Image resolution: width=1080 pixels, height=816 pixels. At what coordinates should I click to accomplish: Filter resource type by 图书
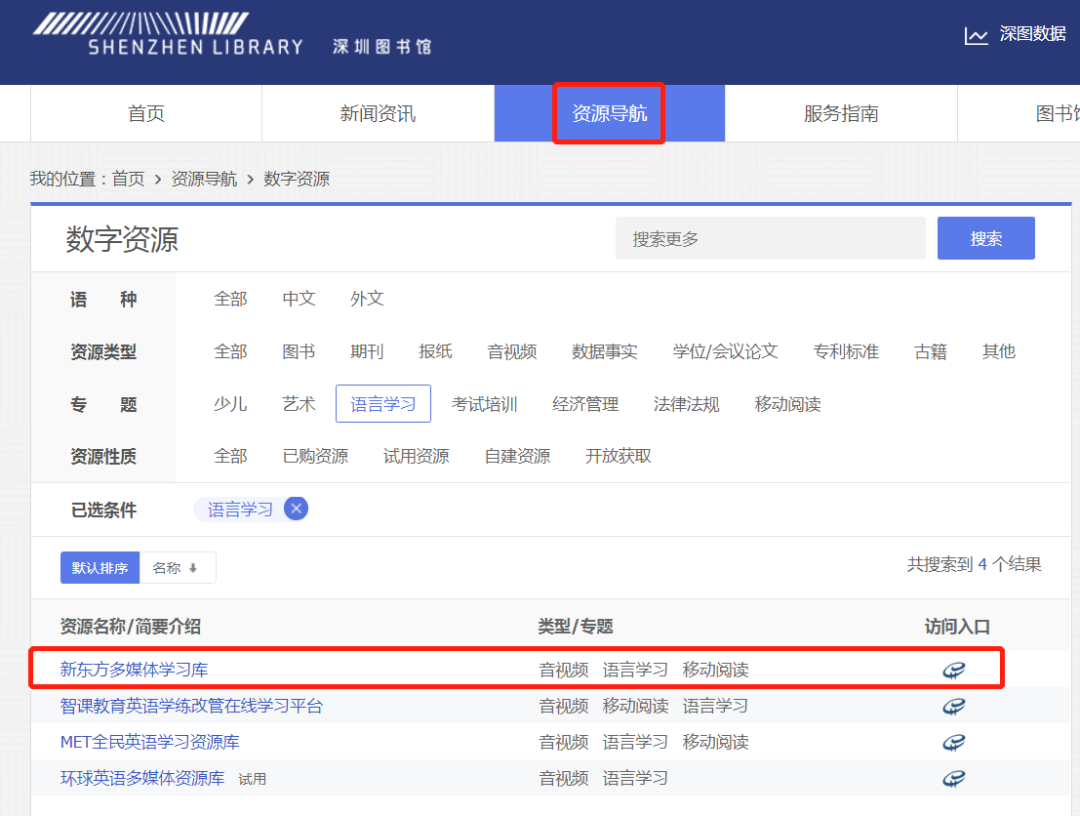(x=299, y=352)
